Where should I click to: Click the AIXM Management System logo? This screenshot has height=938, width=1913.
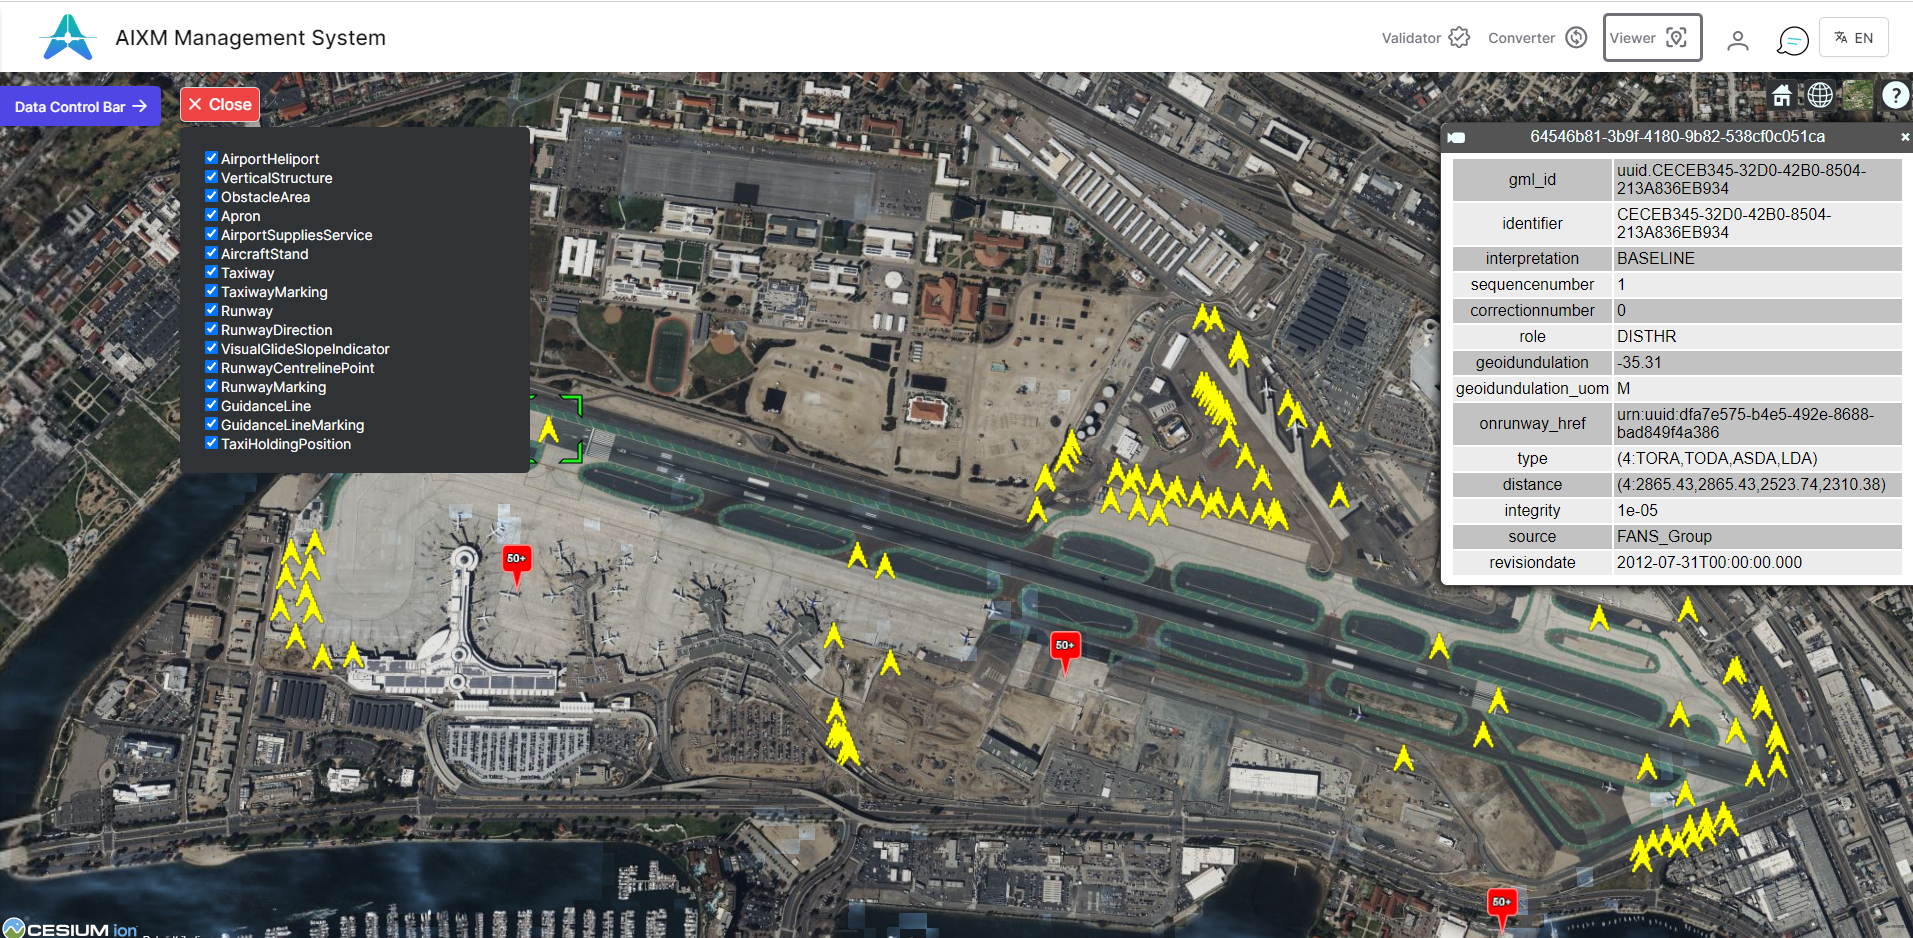coord(68,38)
